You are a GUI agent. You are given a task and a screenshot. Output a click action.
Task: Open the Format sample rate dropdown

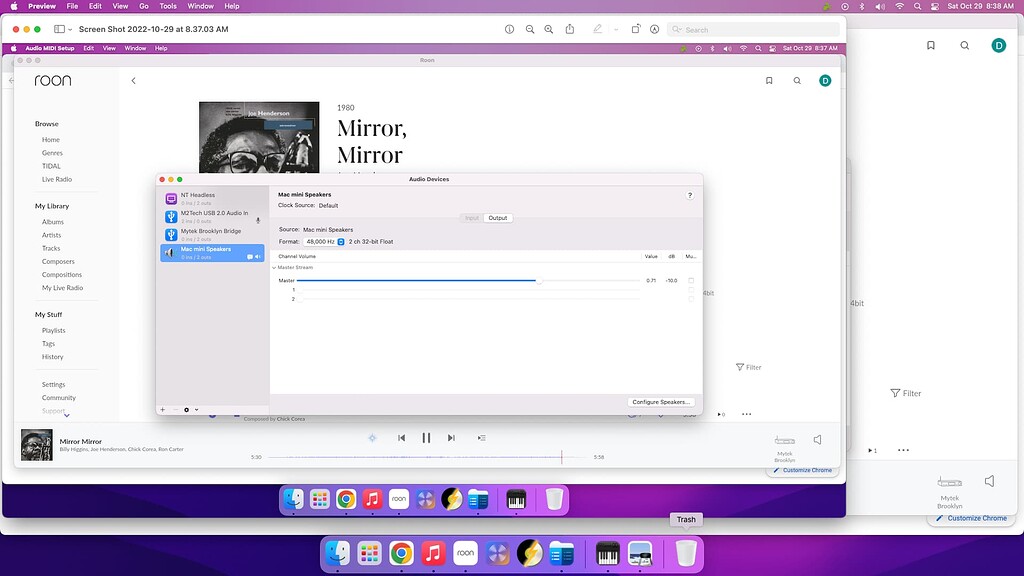point(341,241)
